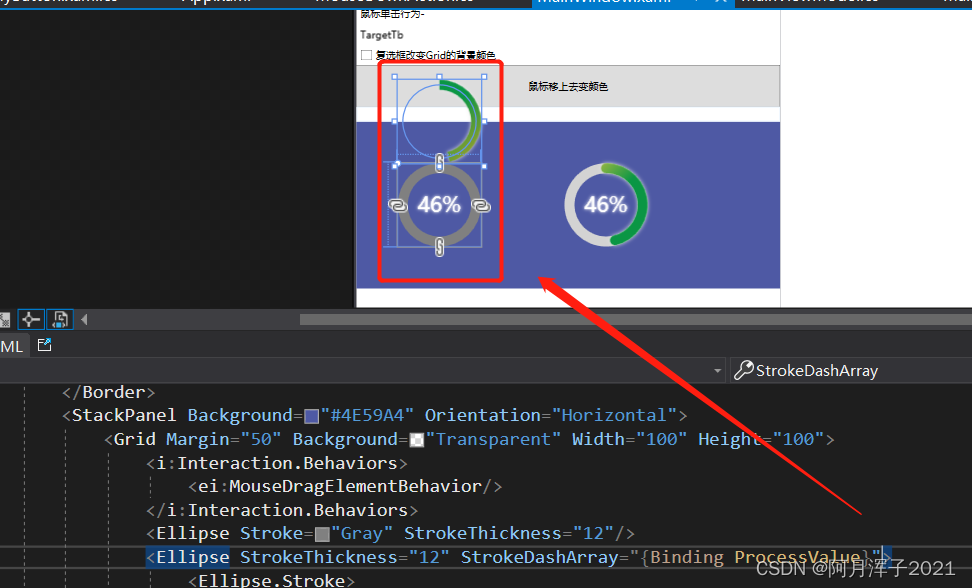Click the 鼠标移上去变颜色 button in the preview
This screenshot has width=972, height=588.
[567, 86]
